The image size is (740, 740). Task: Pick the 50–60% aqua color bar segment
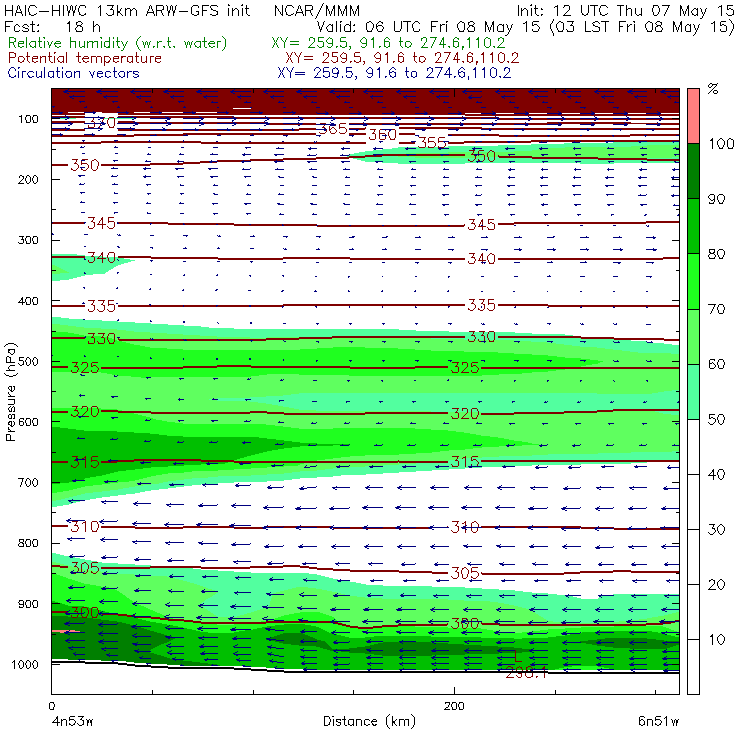693,392
